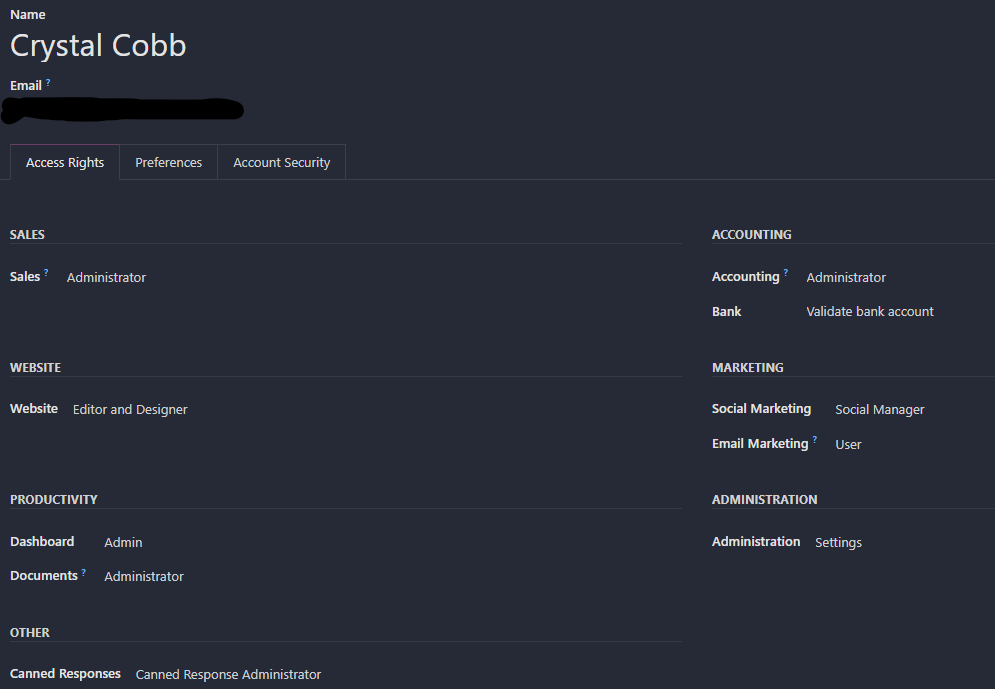This screenshot has height=689, width=995.
Task: Select the Access Rights tab
Action: (x=65, y=163)
